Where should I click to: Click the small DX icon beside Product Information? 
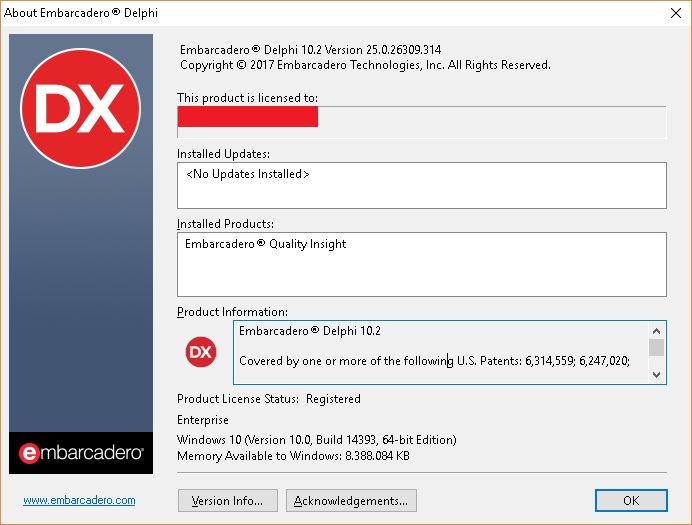coord(201,352)
